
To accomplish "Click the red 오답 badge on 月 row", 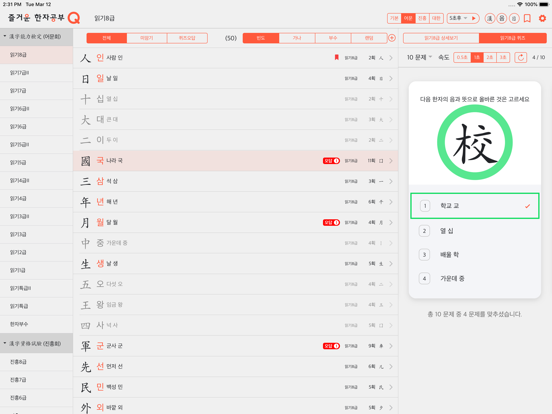I will (x=331, y=222).
